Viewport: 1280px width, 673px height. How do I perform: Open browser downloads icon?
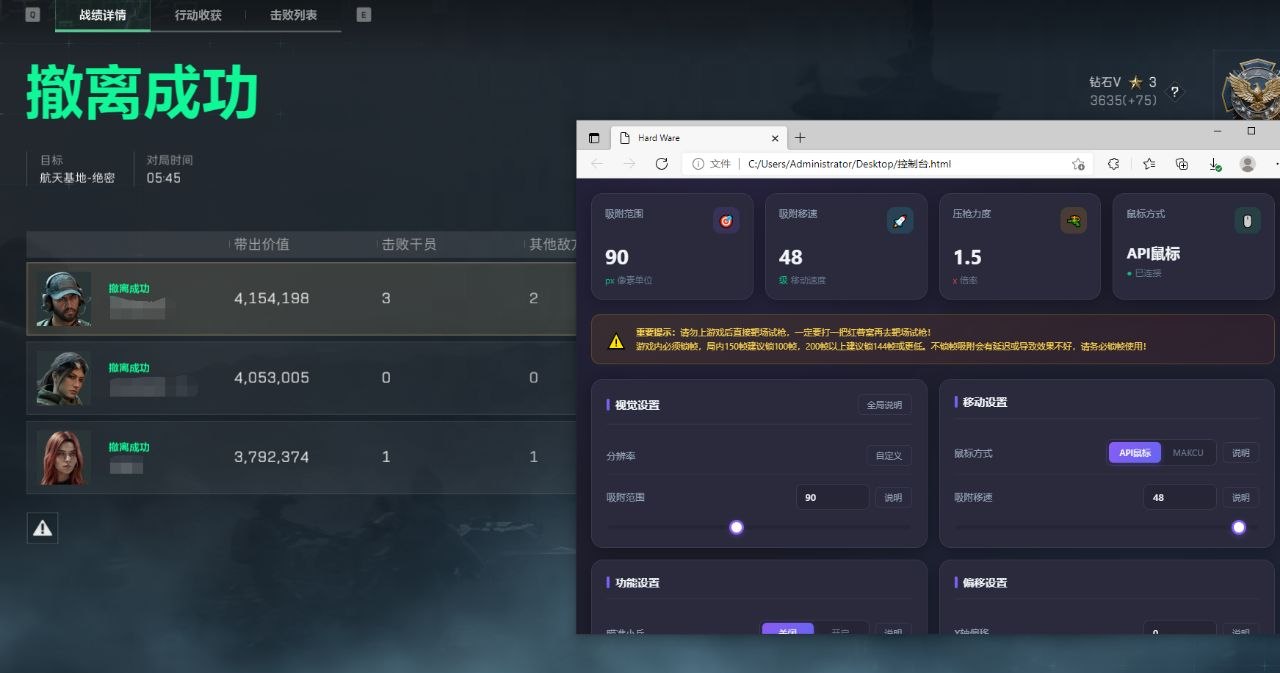tap(1214, 164)
